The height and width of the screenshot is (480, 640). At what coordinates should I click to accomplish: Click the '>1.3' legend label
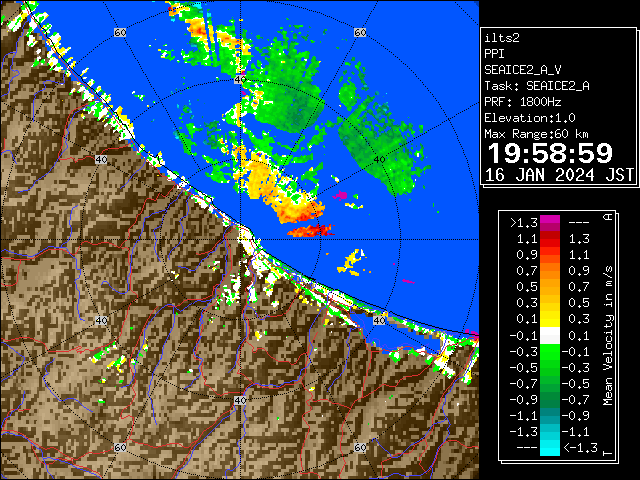[524, 223]
